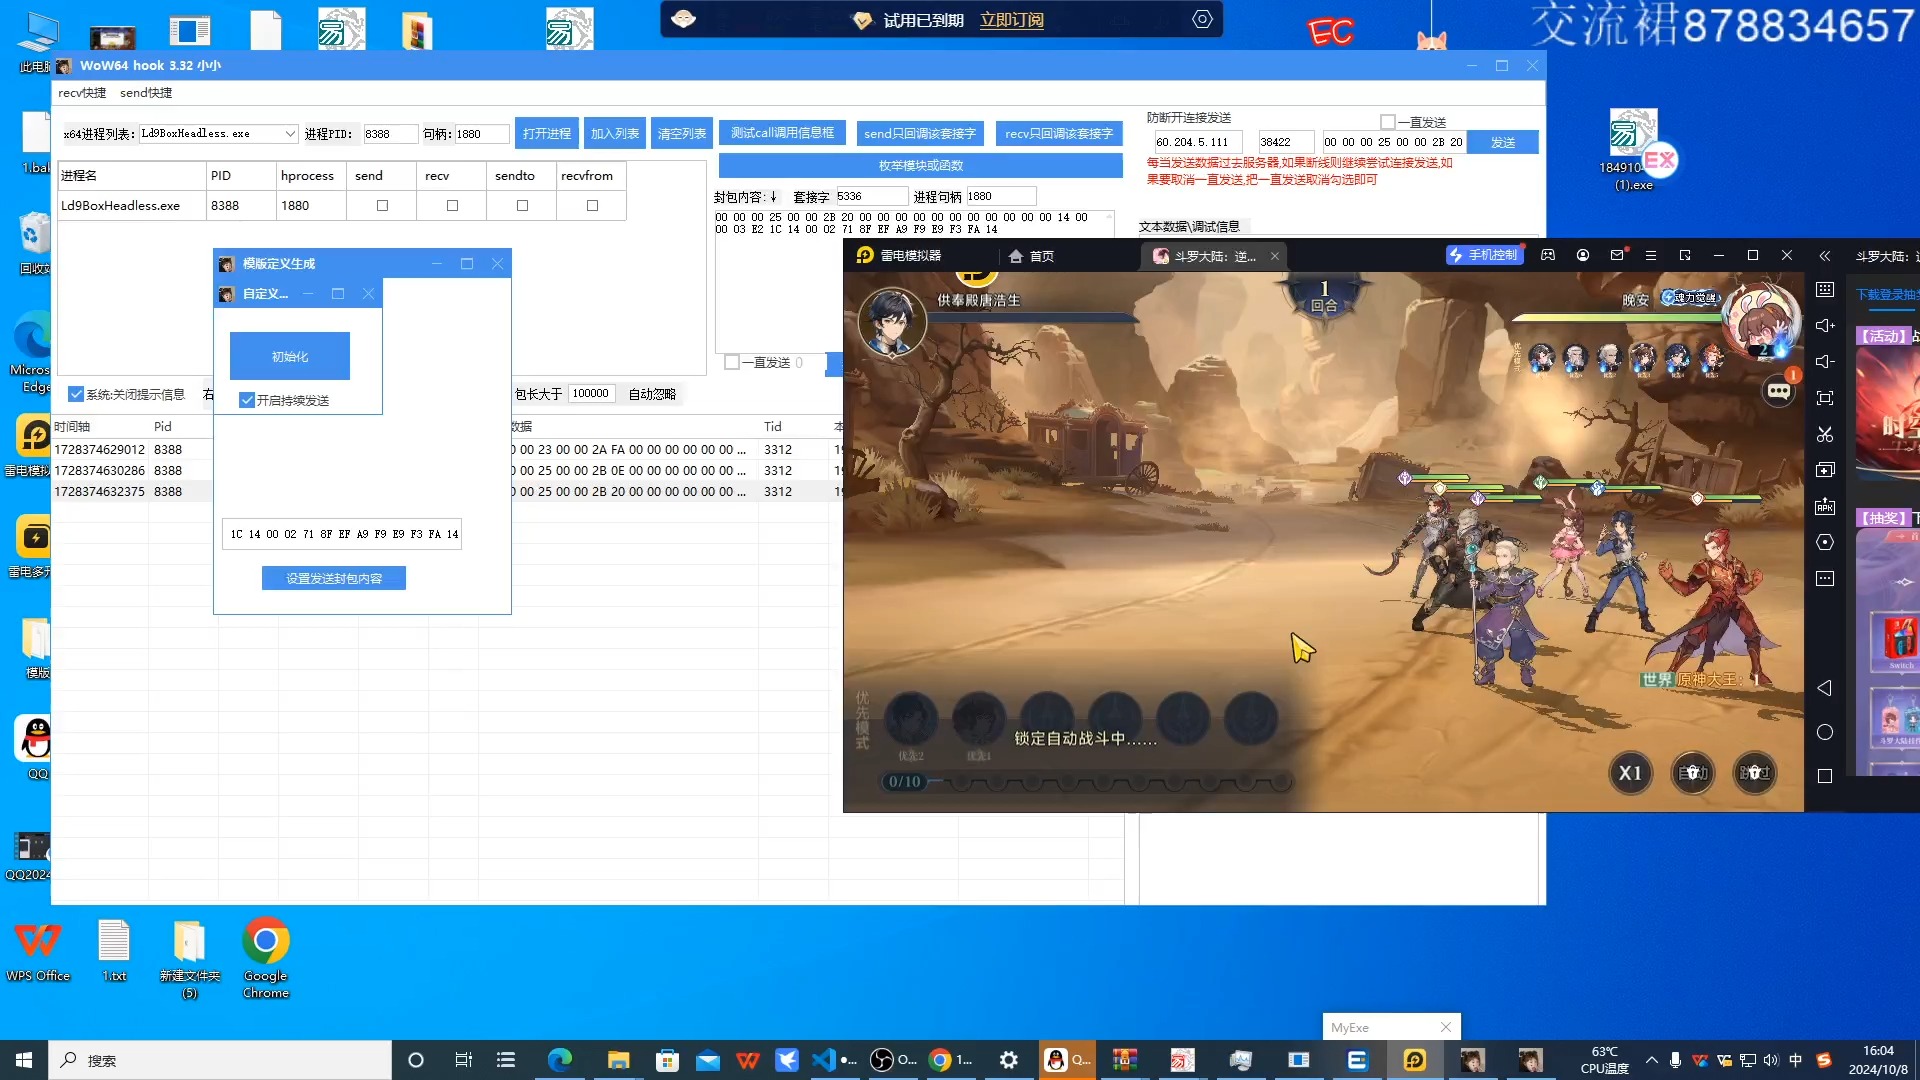Open Microsoft Edge from the taskbar
The image size is (1920, 1080).
[x=560, y=1060]
